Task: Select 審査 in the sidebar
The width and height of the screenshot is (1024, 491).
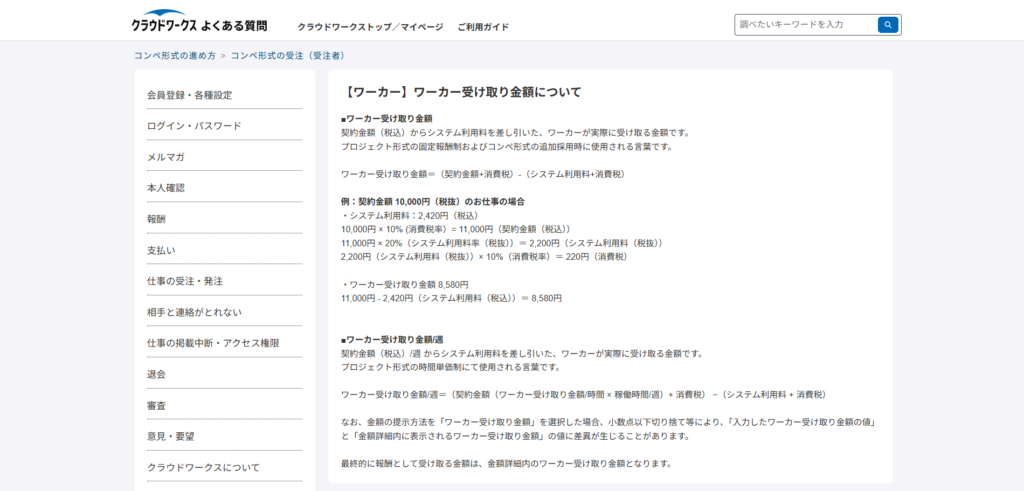Action: (x=157, y=405)
